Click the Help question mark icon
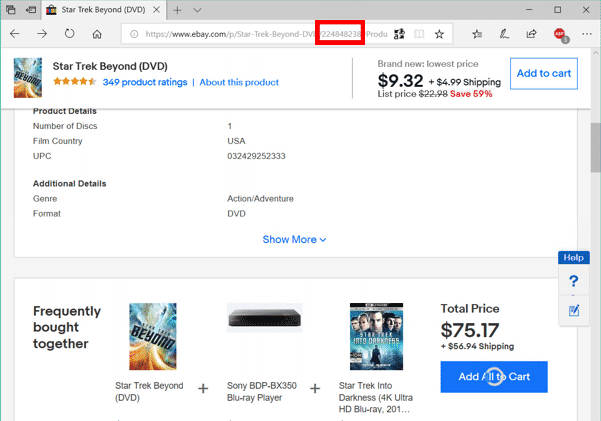The height and width of the screenshot is (421, 601). [573, 281]
